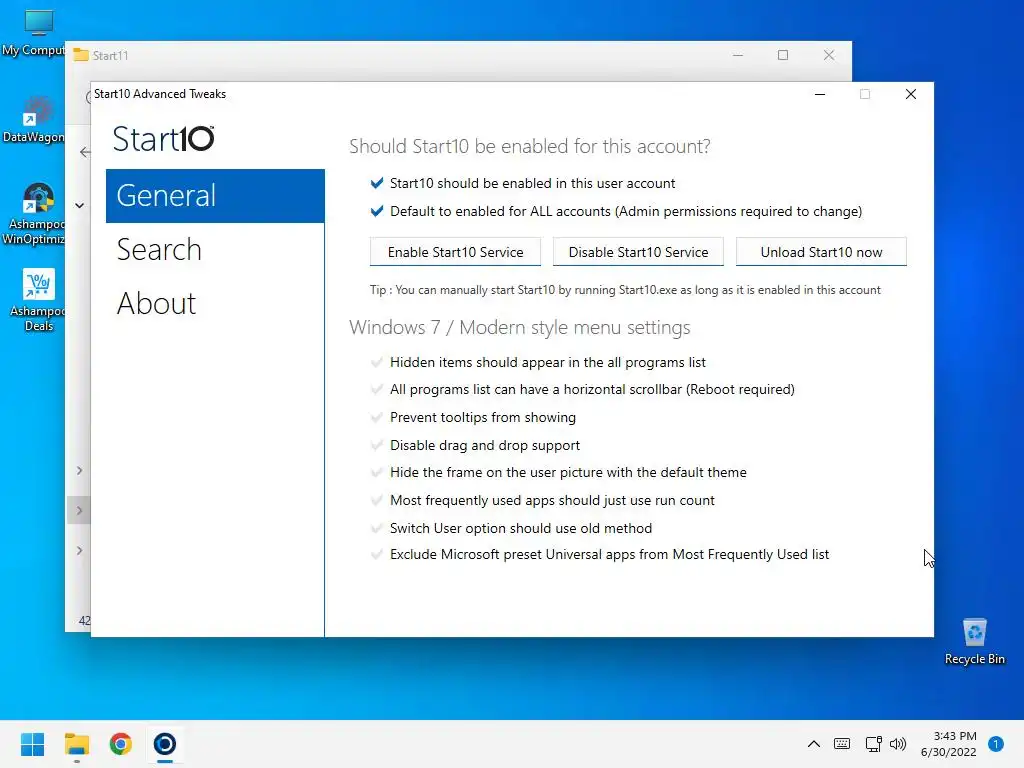Select the My Computer desktop icon
Screen dimensions: 1024x768
click(34, 33)
